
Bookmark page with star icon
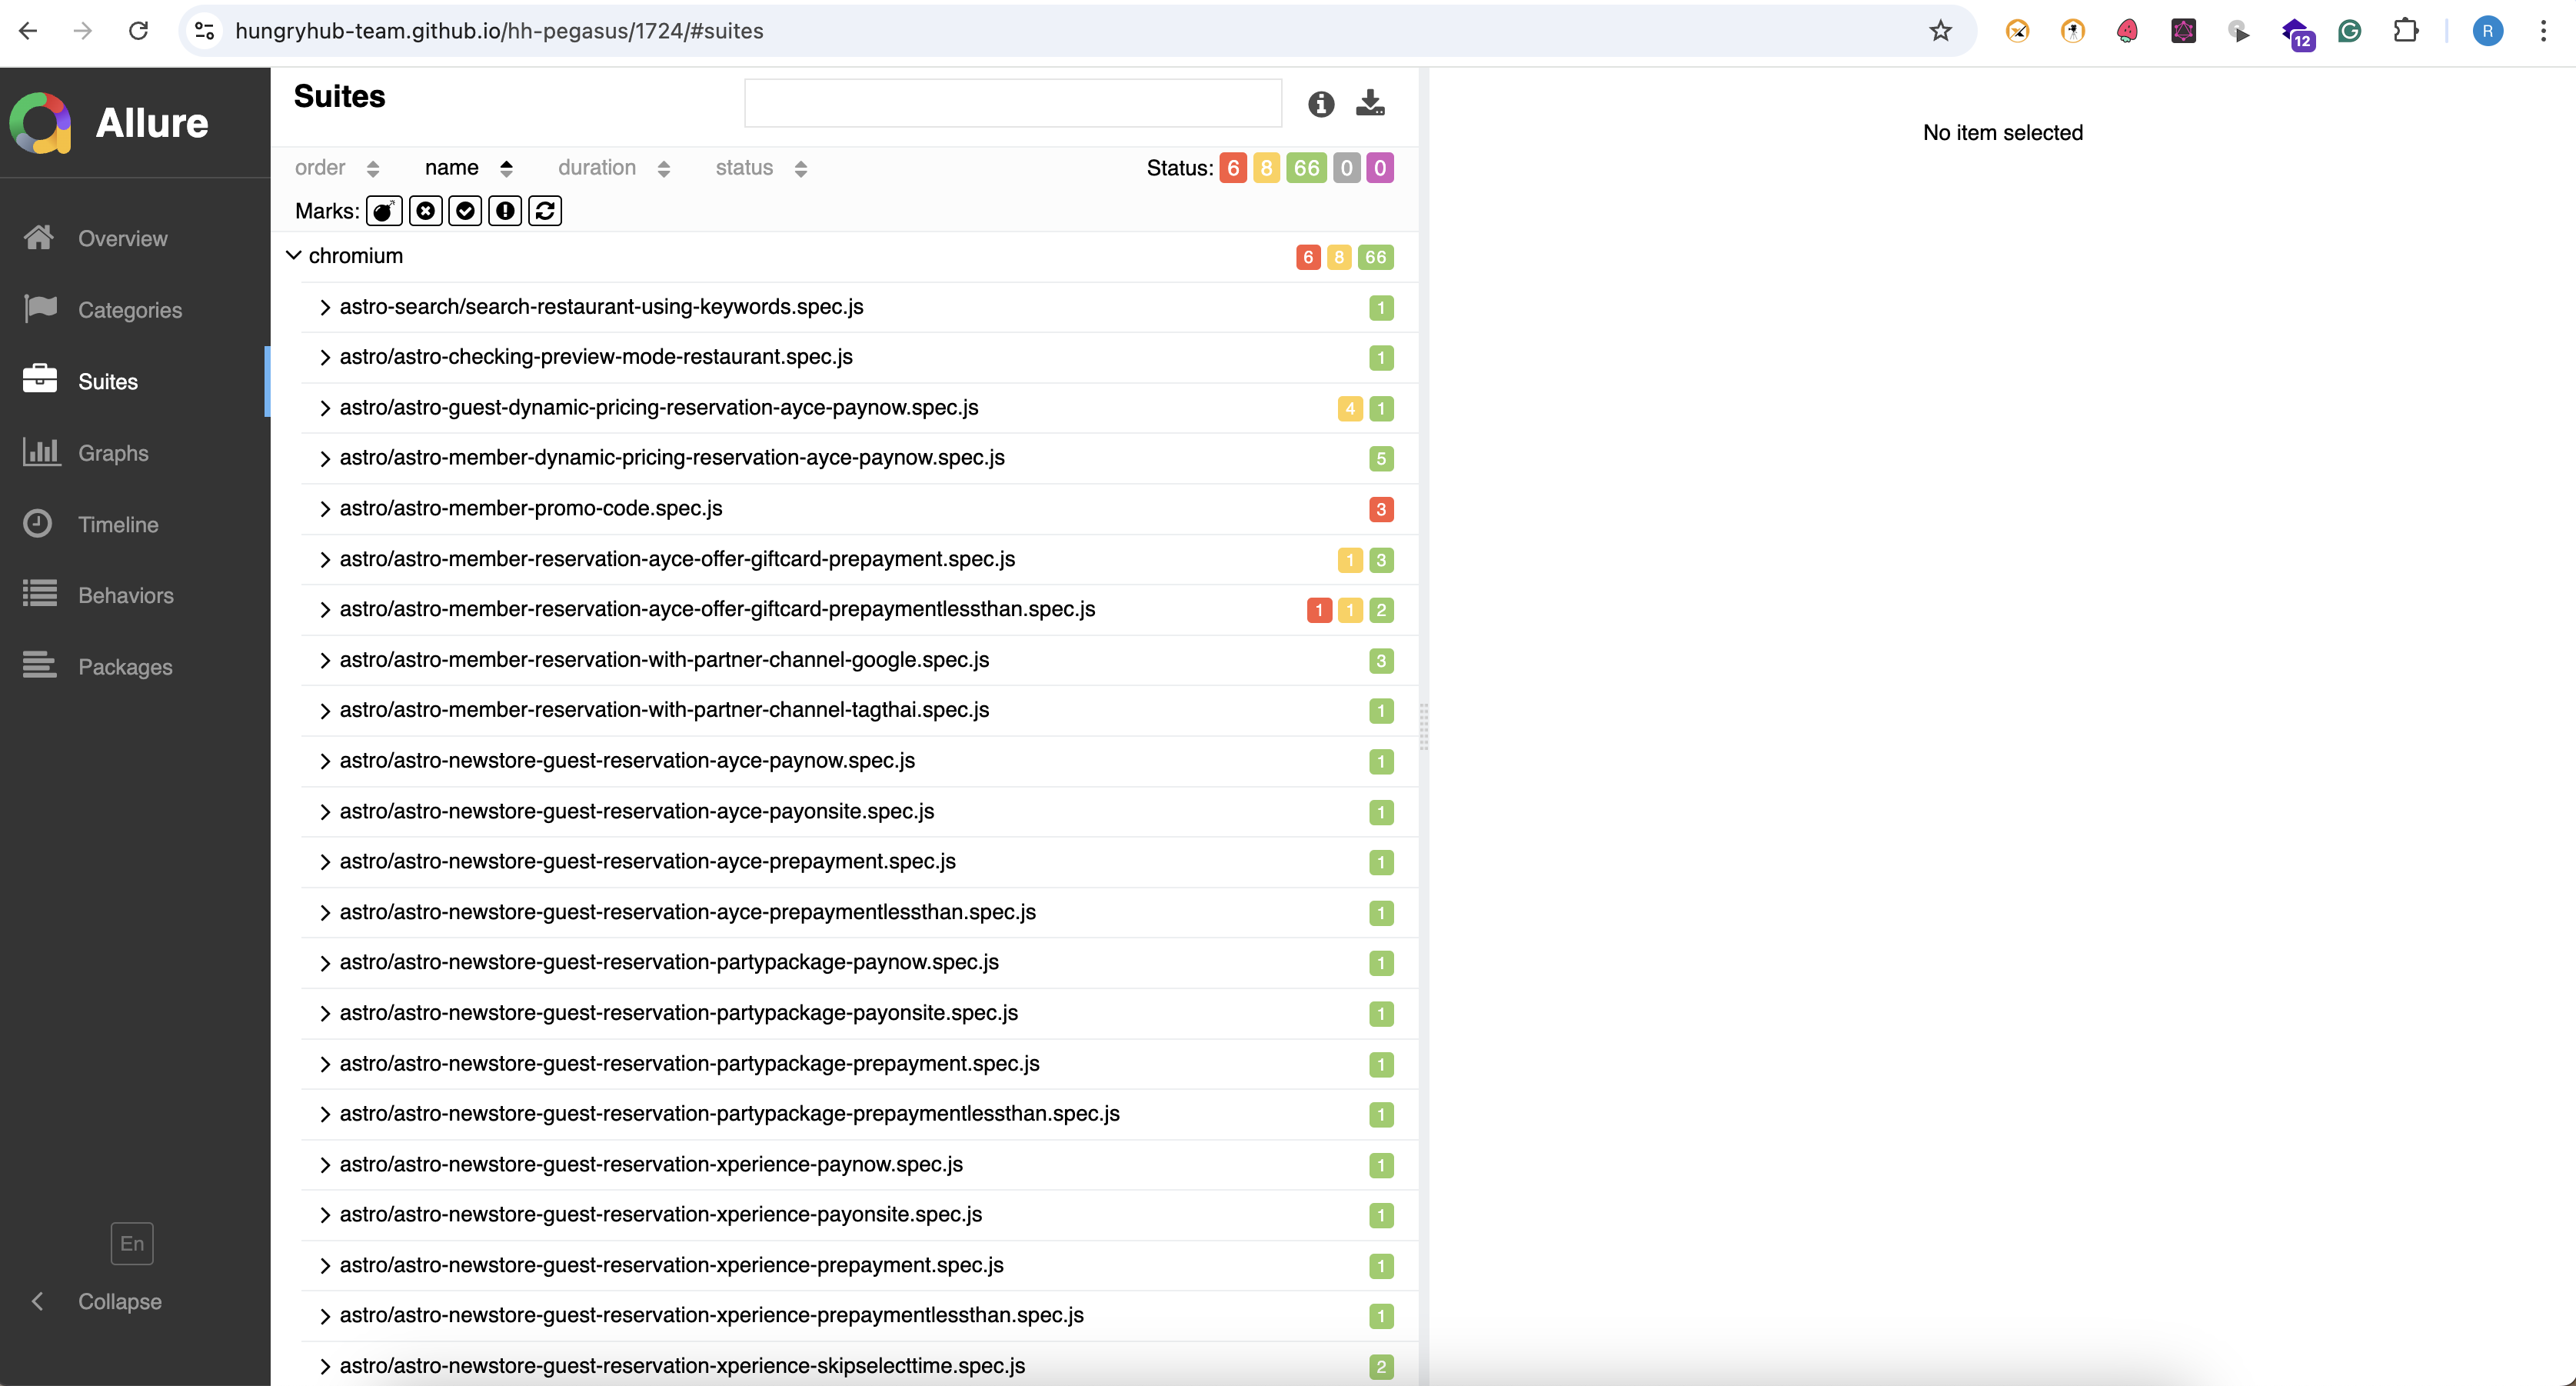coord(1940,31)
